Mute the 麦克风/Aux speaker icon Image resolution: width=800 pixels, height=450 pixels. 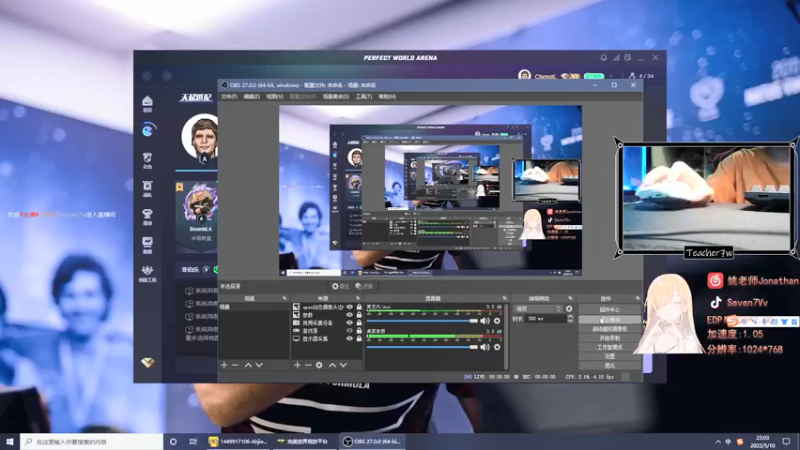[x=485, y=320]
